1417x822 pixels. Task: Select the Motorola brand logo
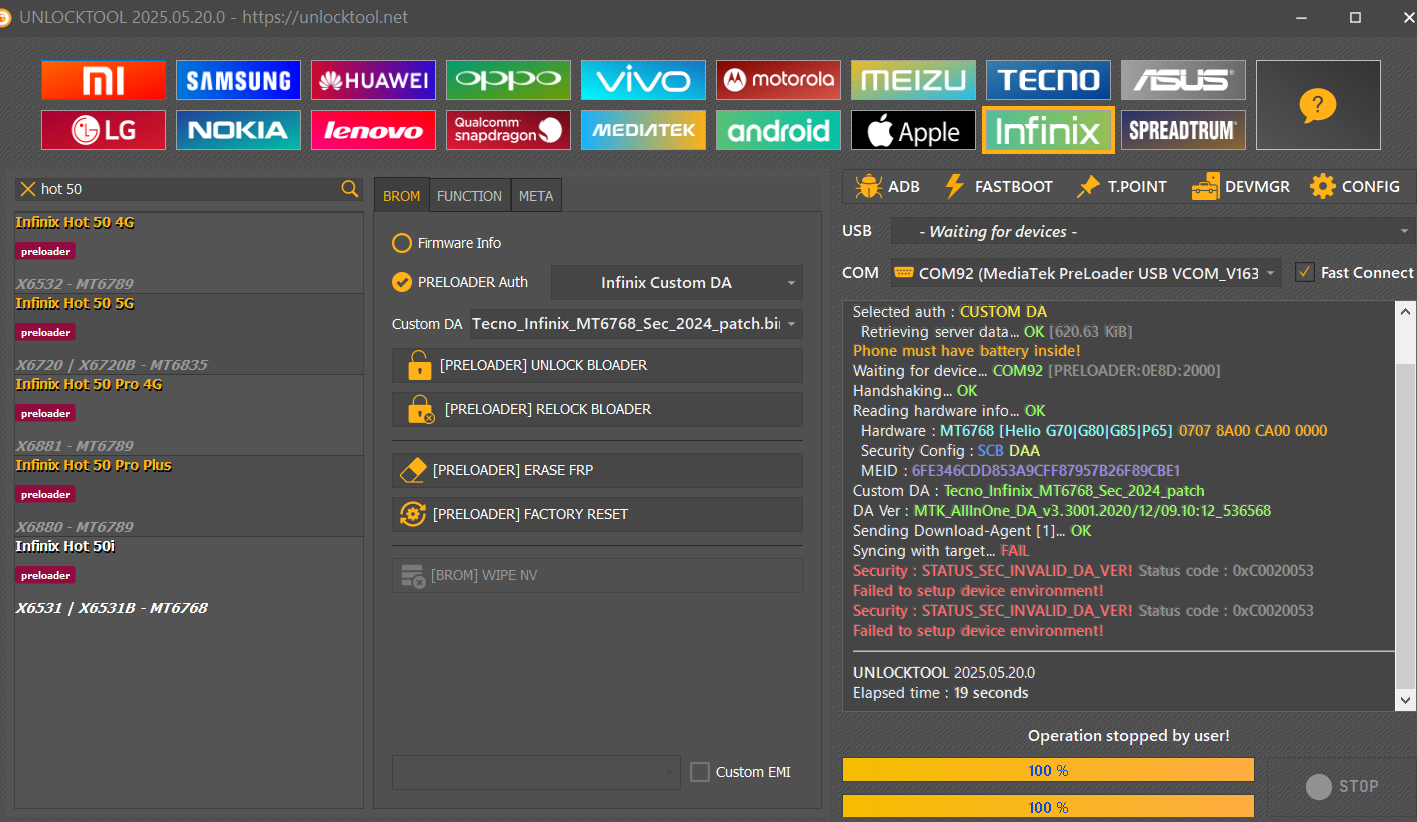[778, 80]
